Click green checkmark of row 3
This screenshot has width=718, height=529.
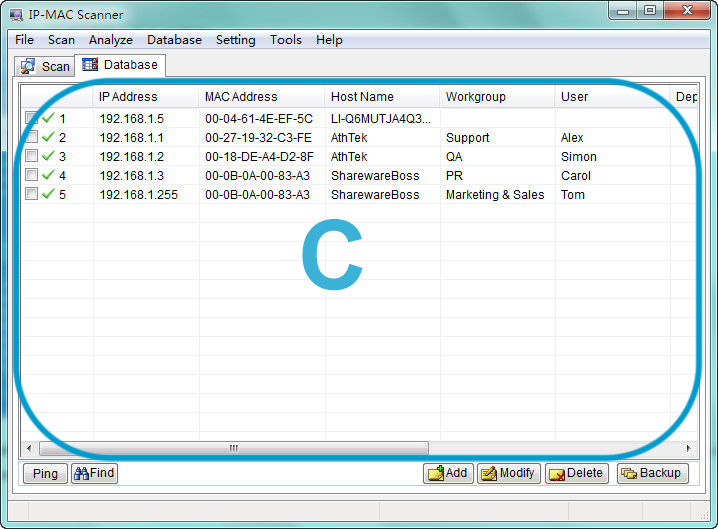[x=48, y=156]
